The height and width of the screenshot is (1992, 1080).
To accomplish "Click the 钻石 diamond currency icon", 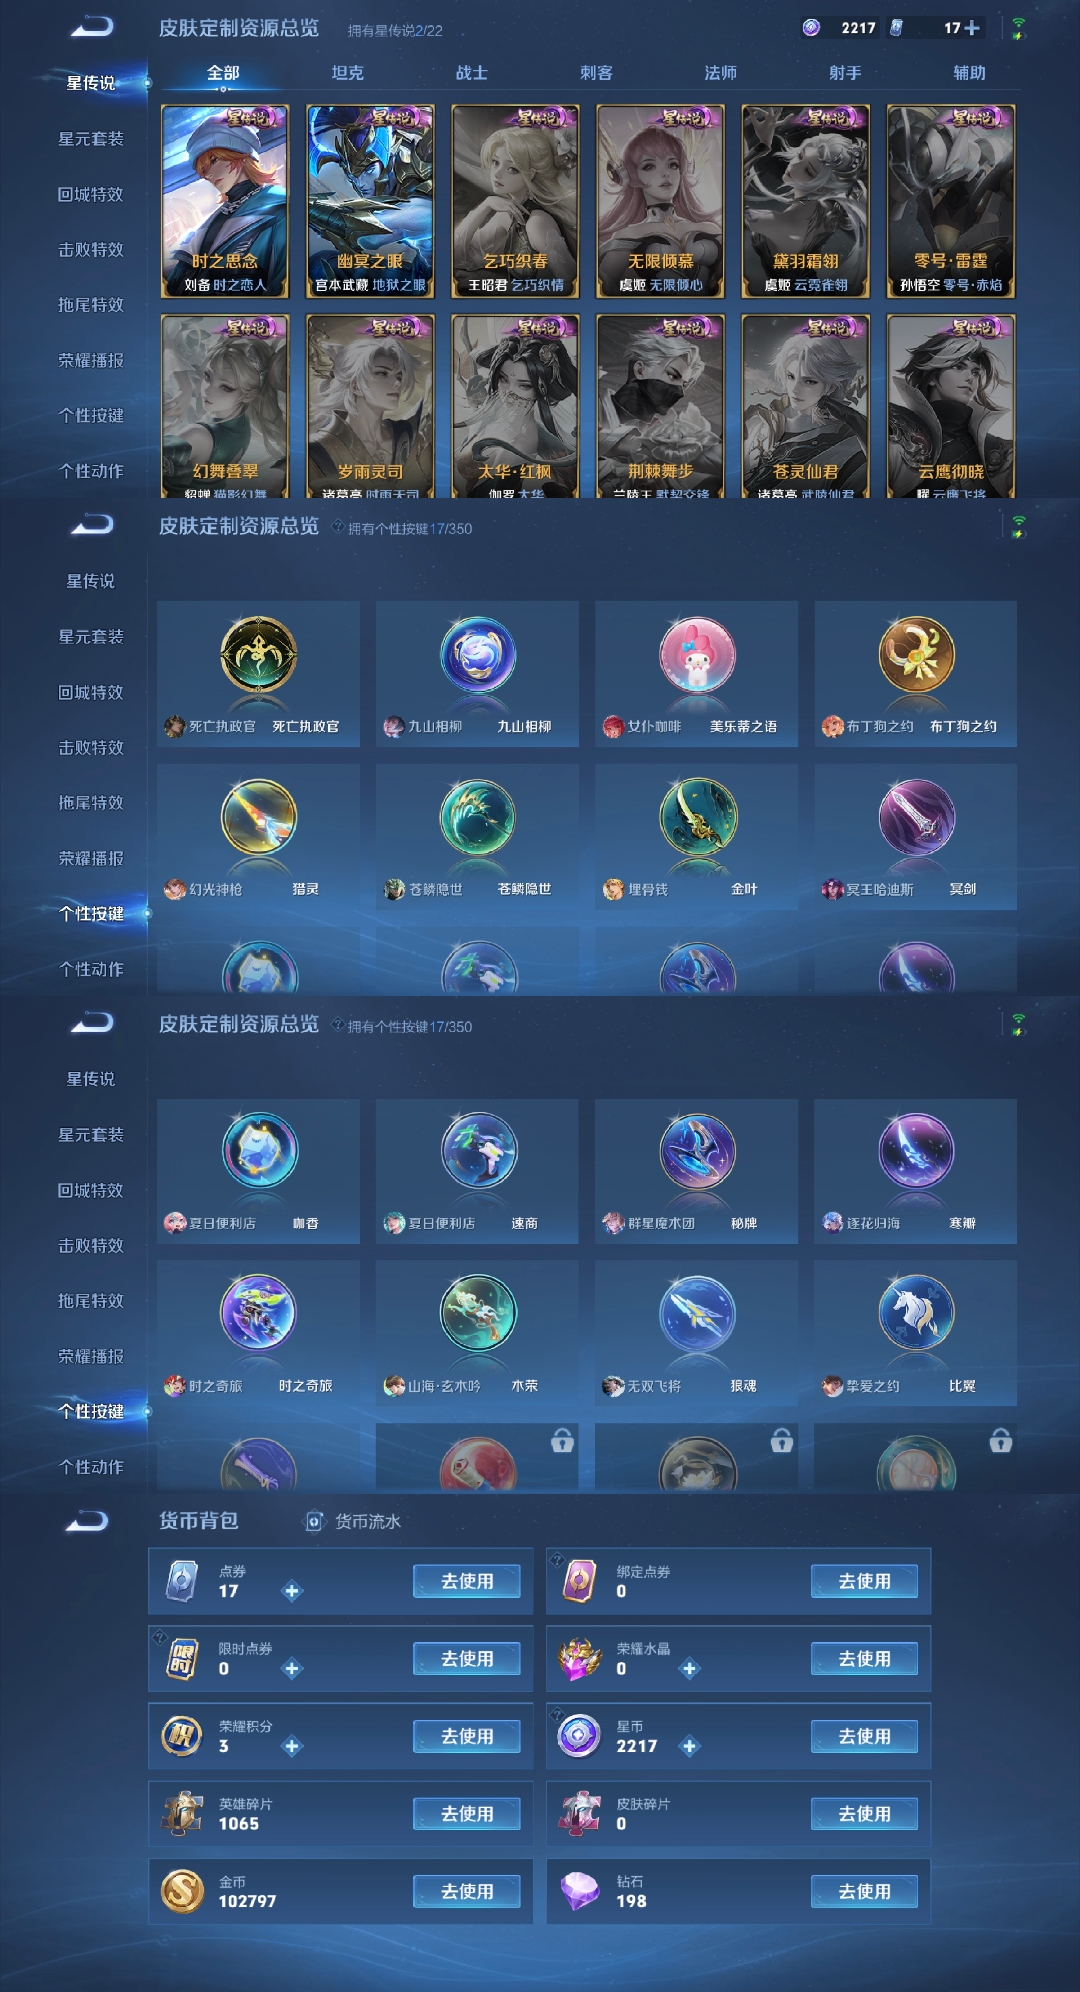I will [579, 1891].
